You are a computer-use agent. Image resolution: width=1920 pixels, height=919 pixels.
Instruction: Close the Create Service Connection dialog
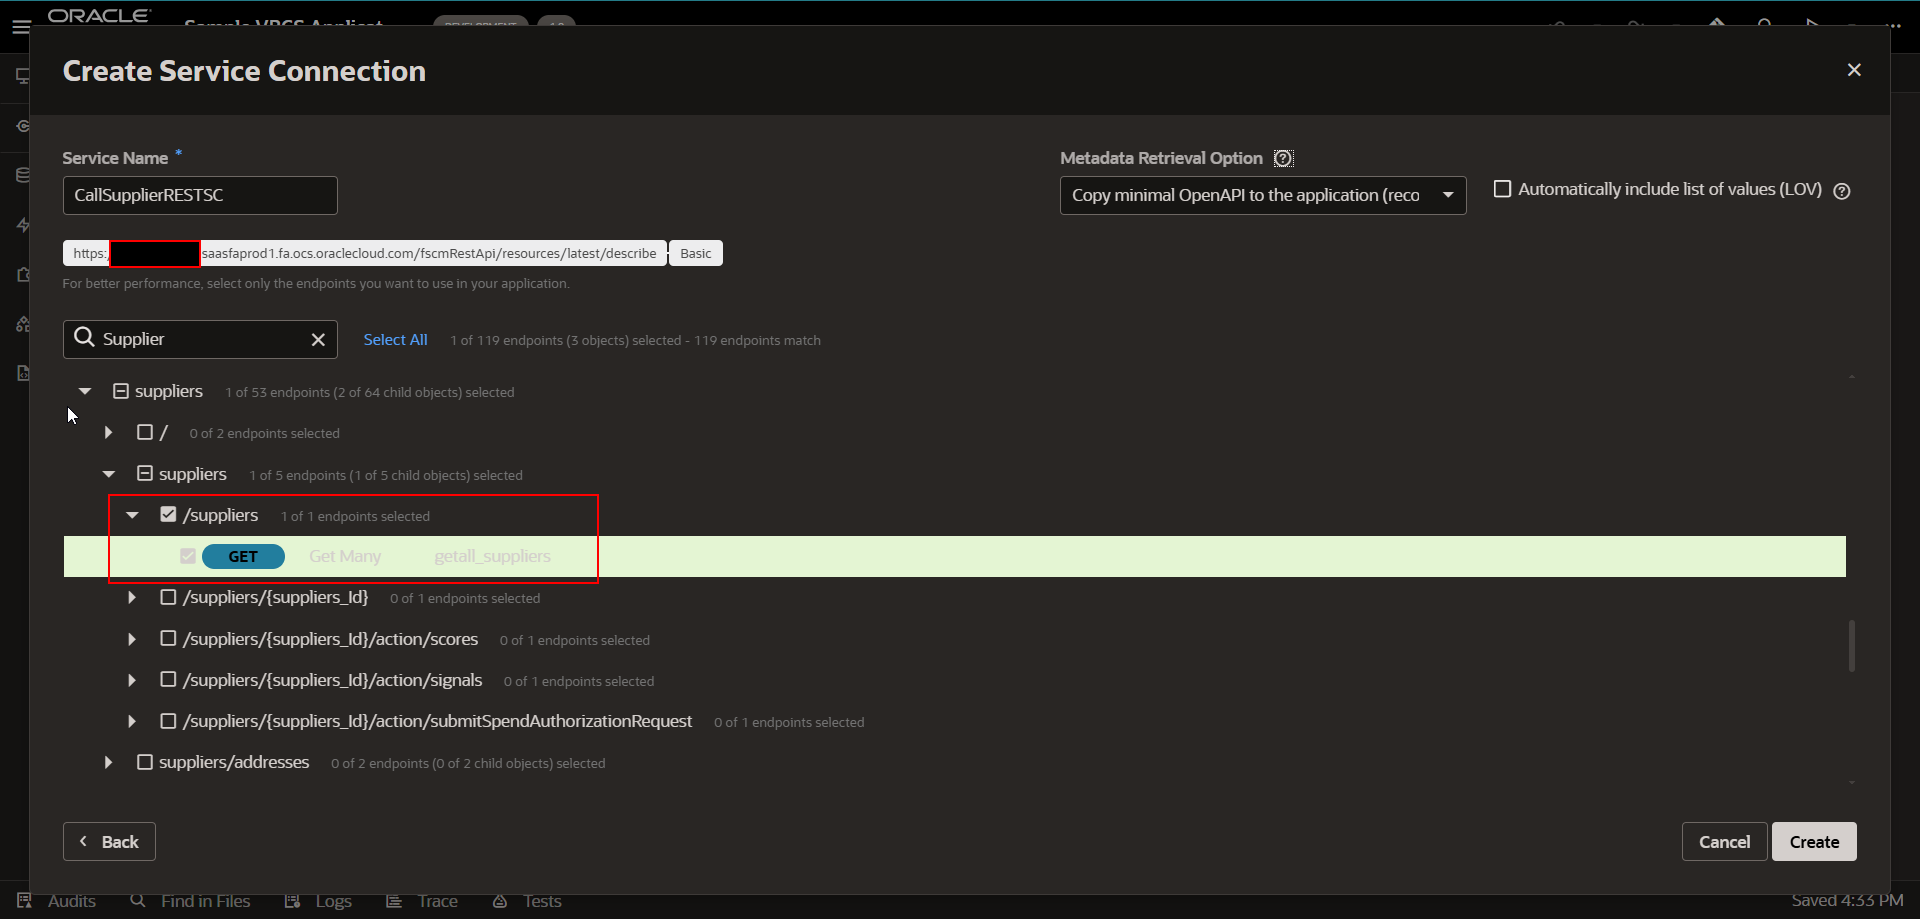point(1854,70)
